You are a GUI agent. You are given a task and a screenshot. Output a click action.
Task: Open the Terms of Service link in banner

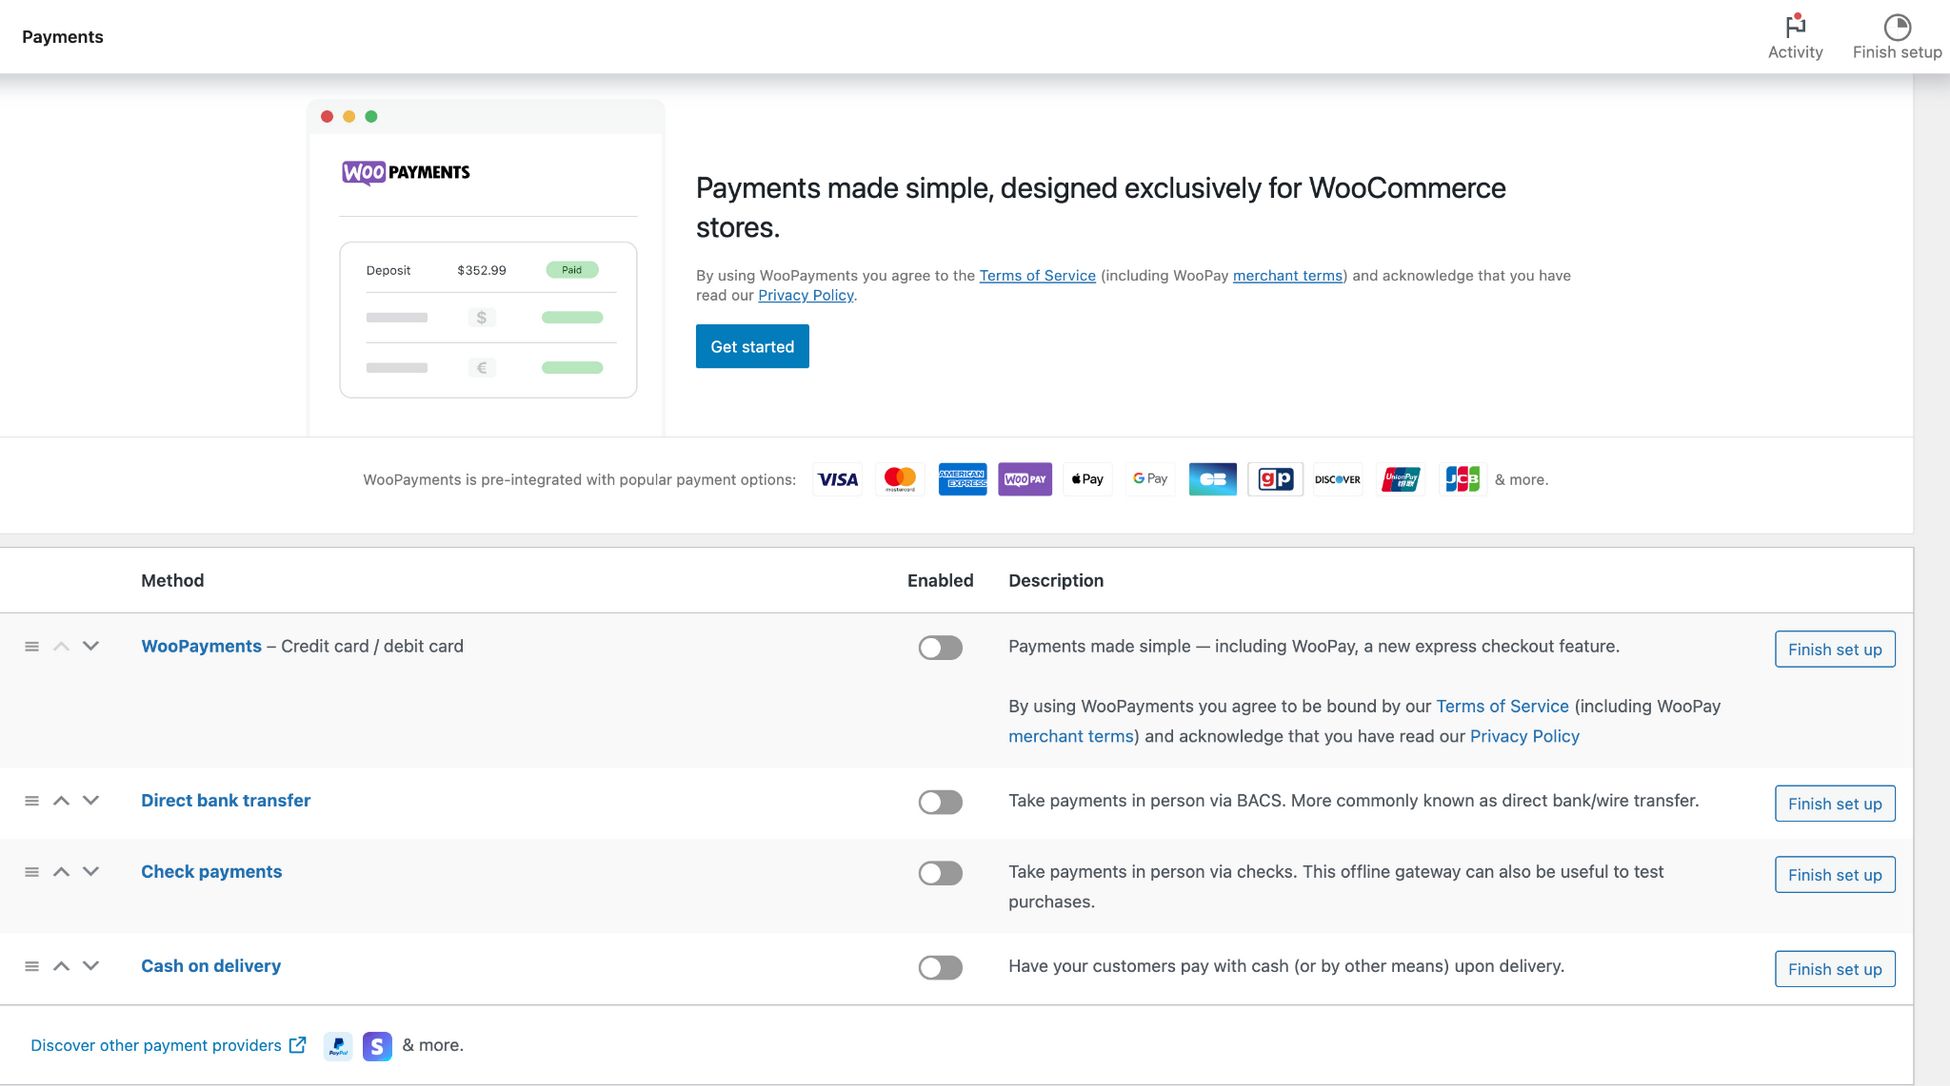tap(1037, 275)
